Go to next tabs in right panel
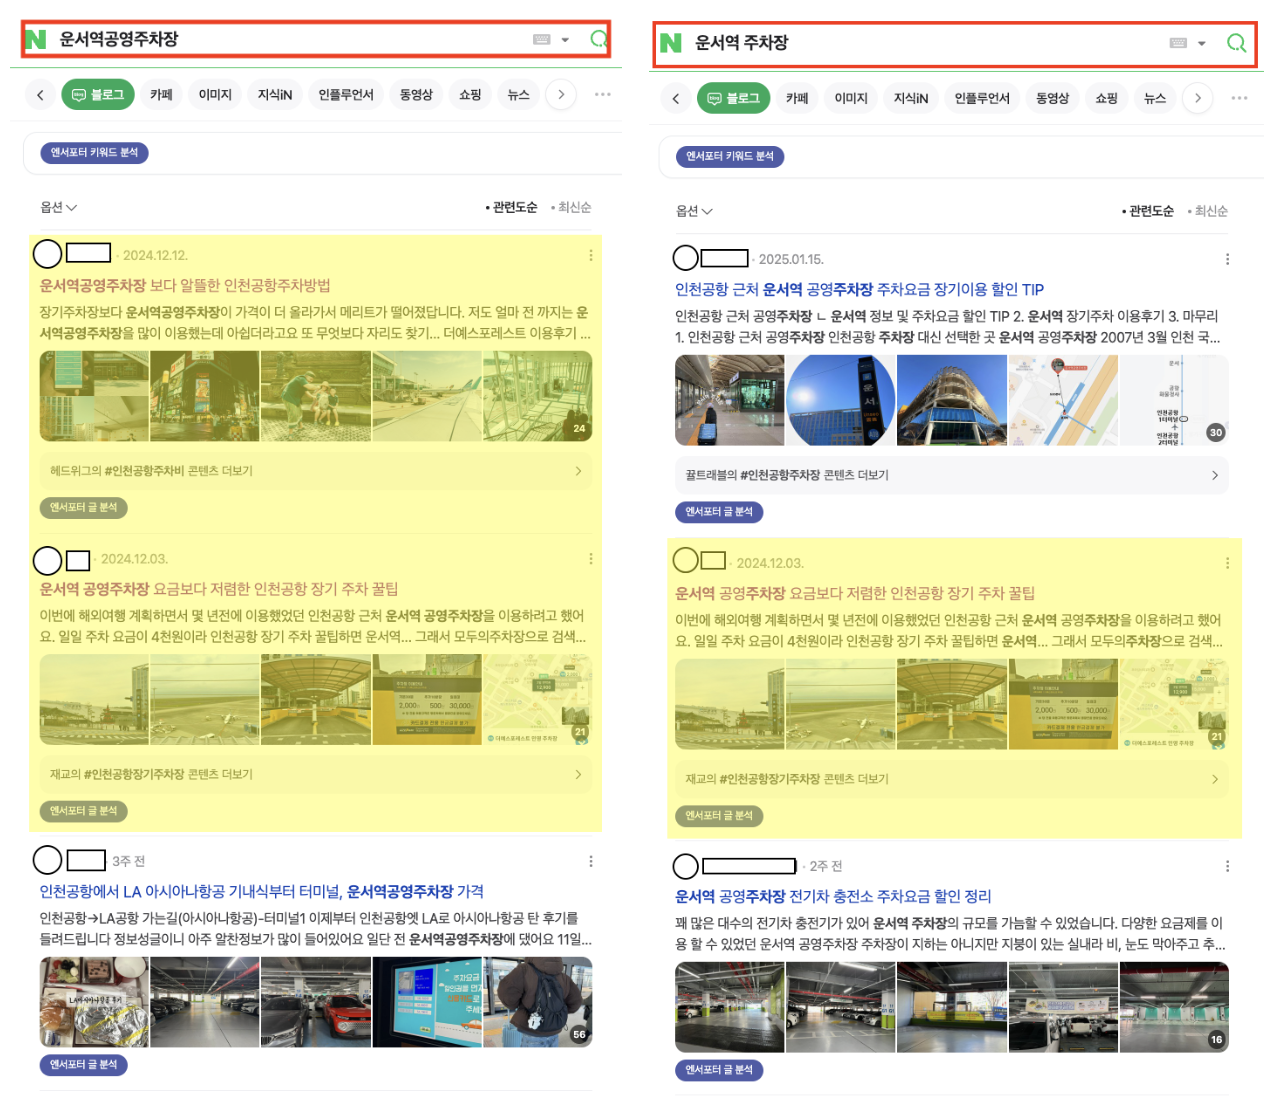This screenshot has height=1106, width=1270. point(1197,98)
